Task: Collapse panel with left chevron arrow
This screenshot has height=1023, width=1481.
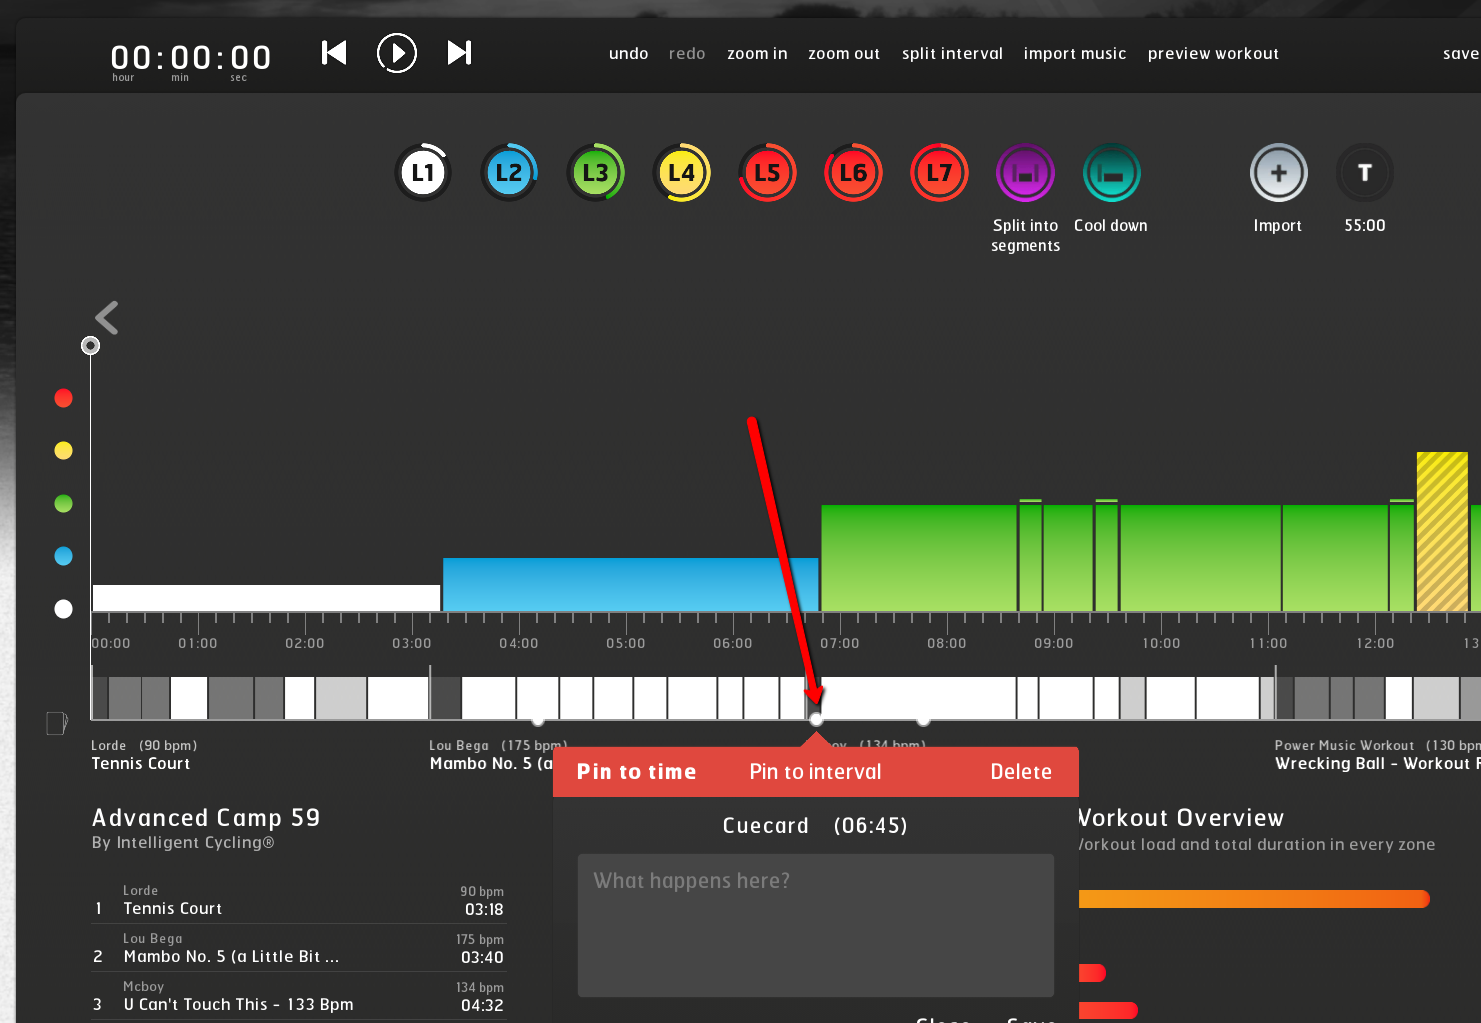Action: pos(107,318)
